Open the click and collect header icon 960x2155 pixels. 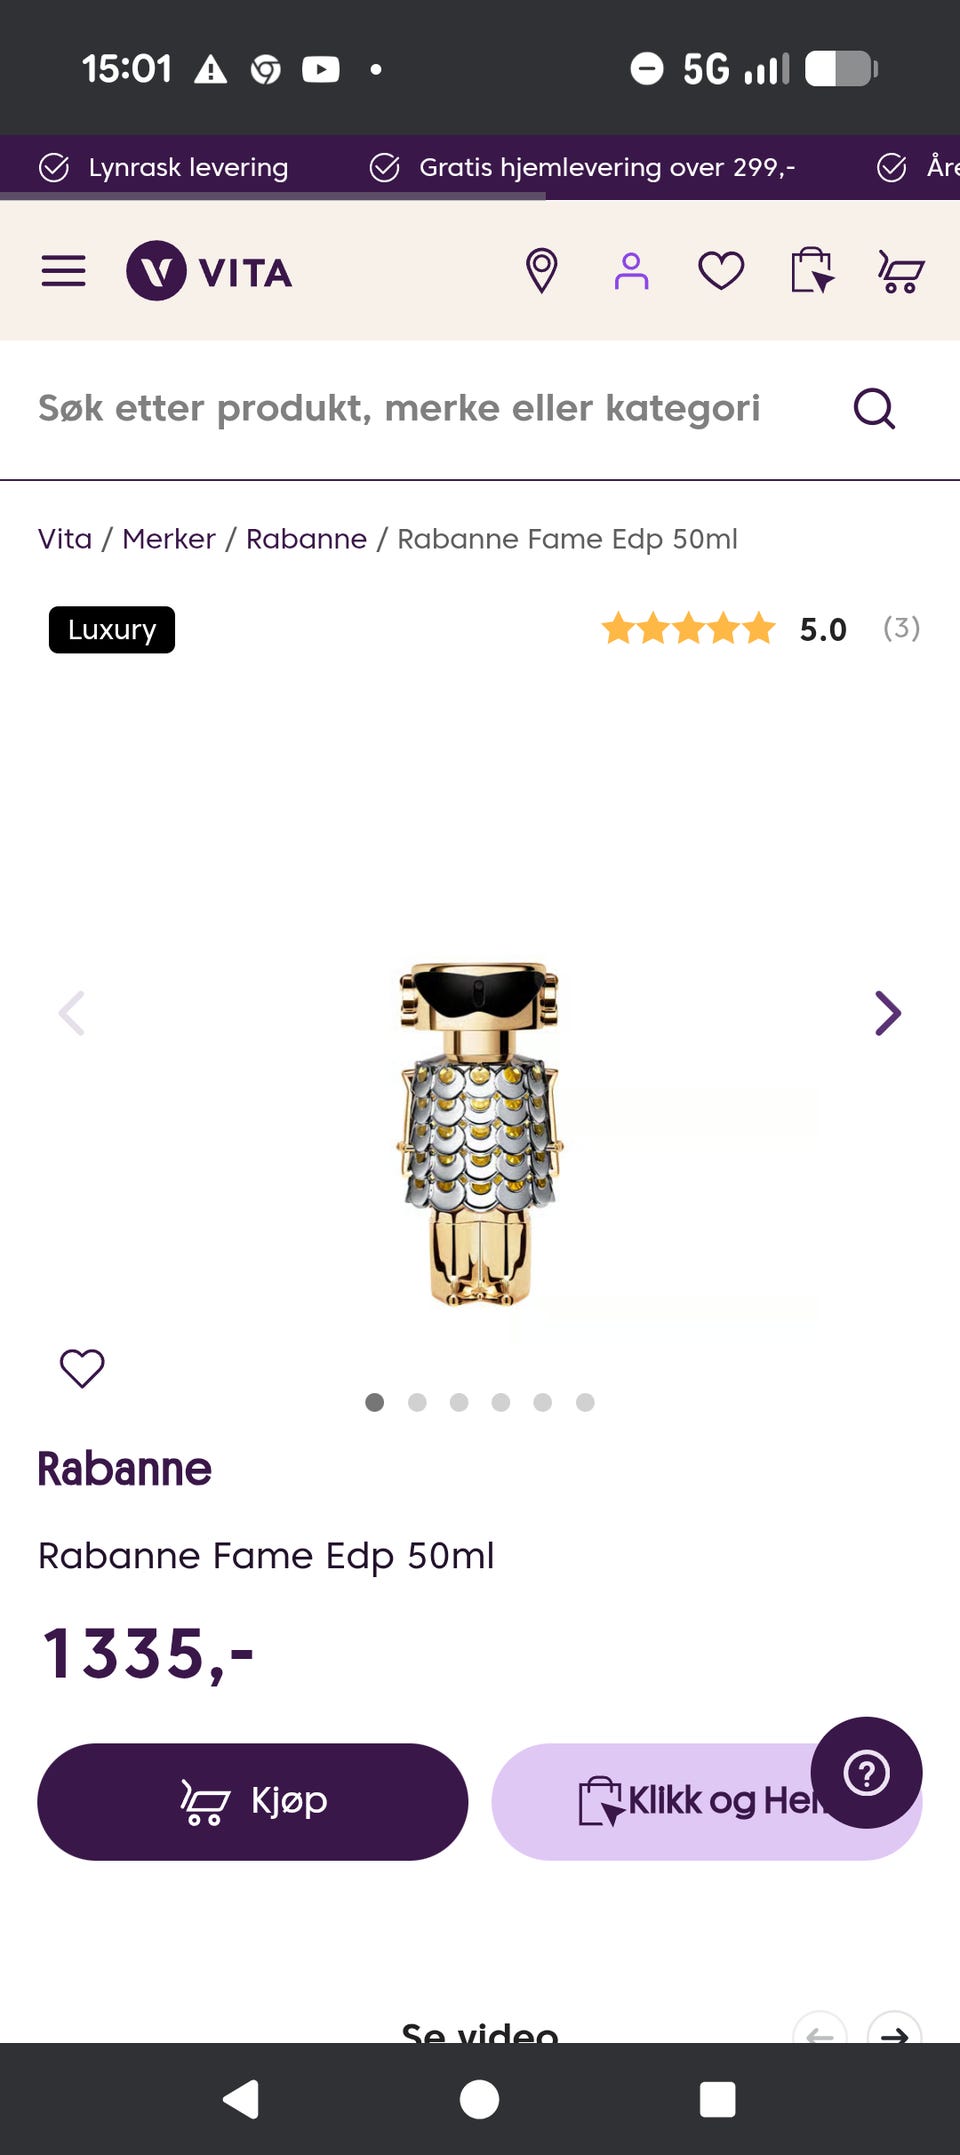click(x=812, y=271)
